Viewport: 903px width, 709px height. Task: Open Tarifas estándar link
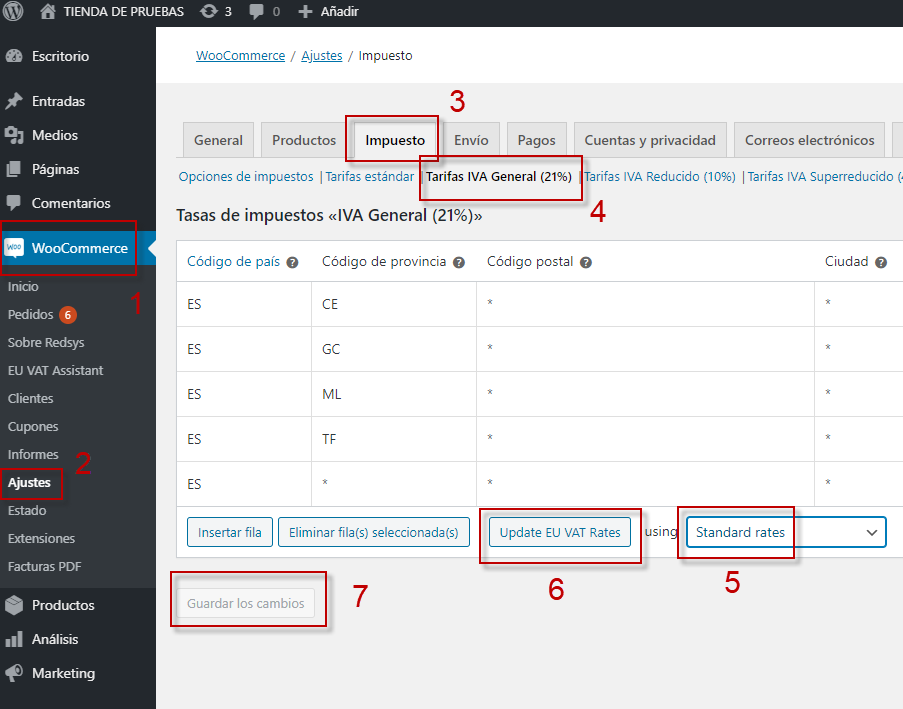click(370, 177)
